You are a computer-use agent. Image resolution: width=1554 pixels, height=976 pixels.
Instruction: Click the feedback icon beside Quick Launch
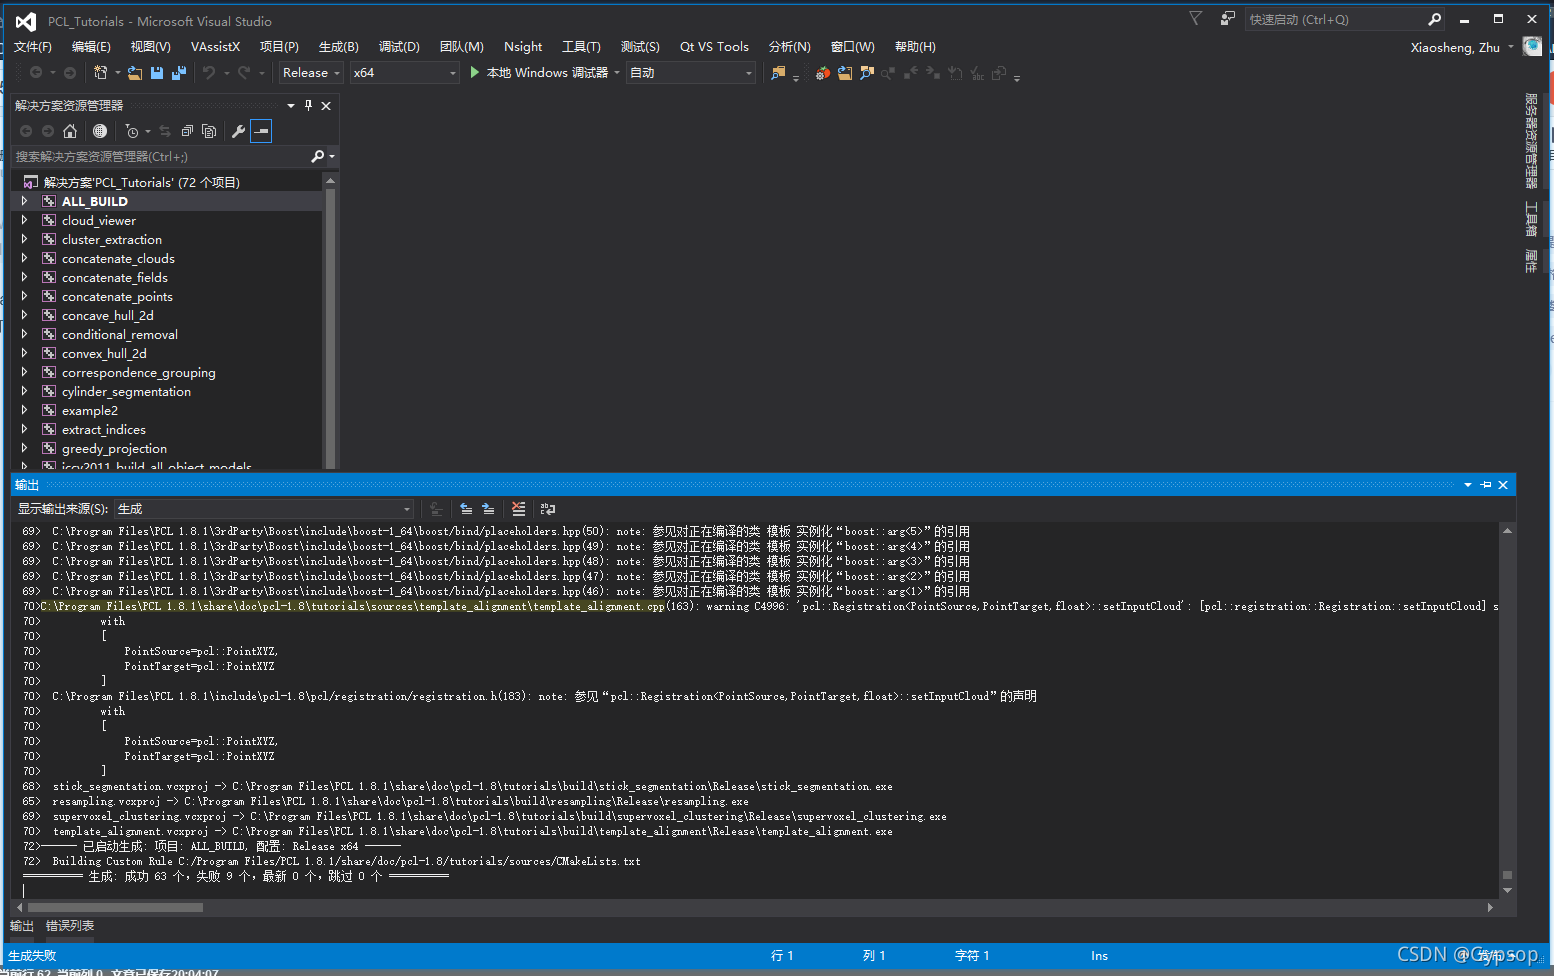[x=1227, y=18]
